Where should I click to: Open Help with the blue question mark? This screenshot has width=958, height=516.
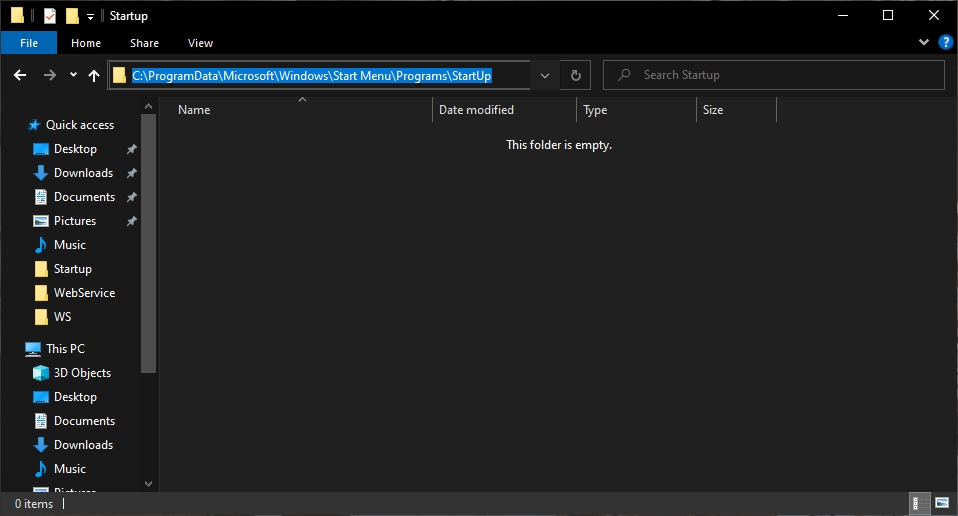coord(945,43)
